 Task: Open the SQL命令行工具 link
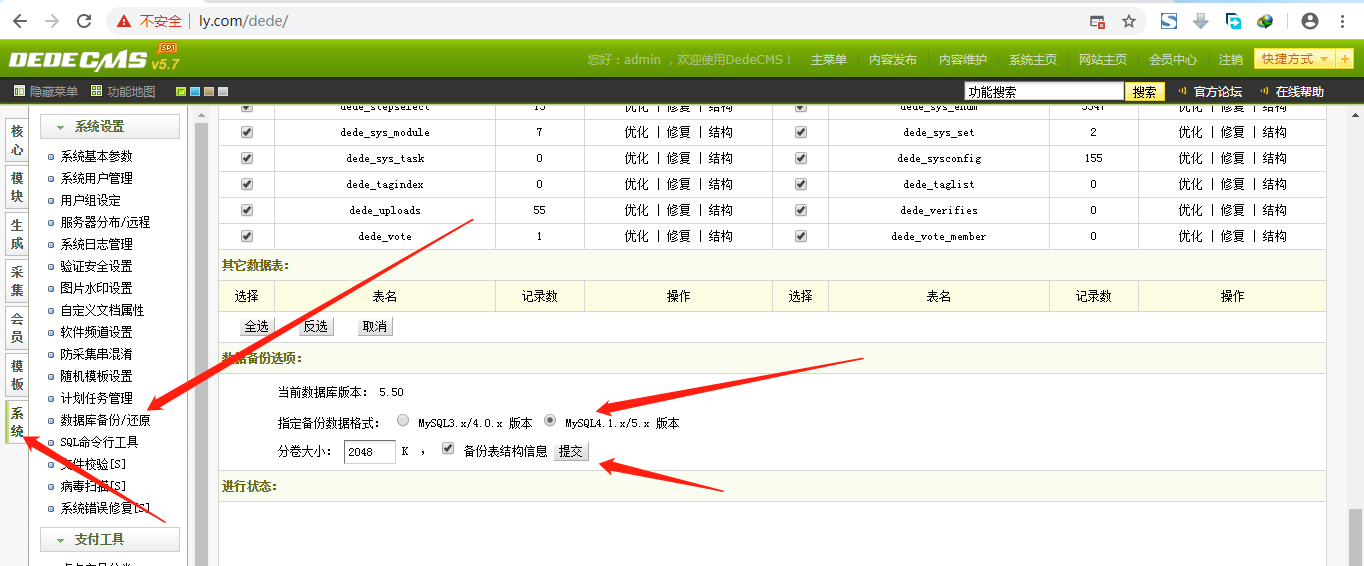(99, 442)
